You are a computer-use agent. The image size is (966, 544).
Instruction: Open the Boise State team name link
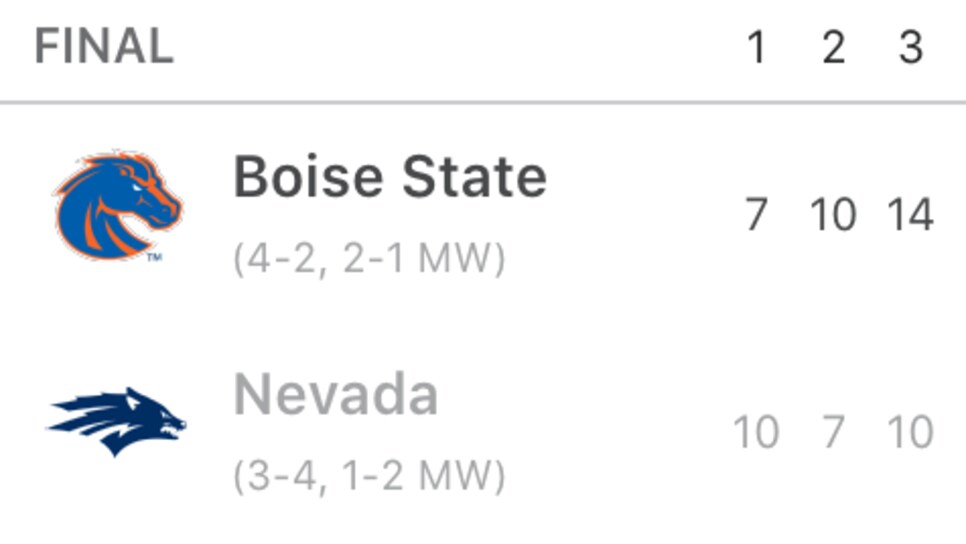[x=390, y=177]
